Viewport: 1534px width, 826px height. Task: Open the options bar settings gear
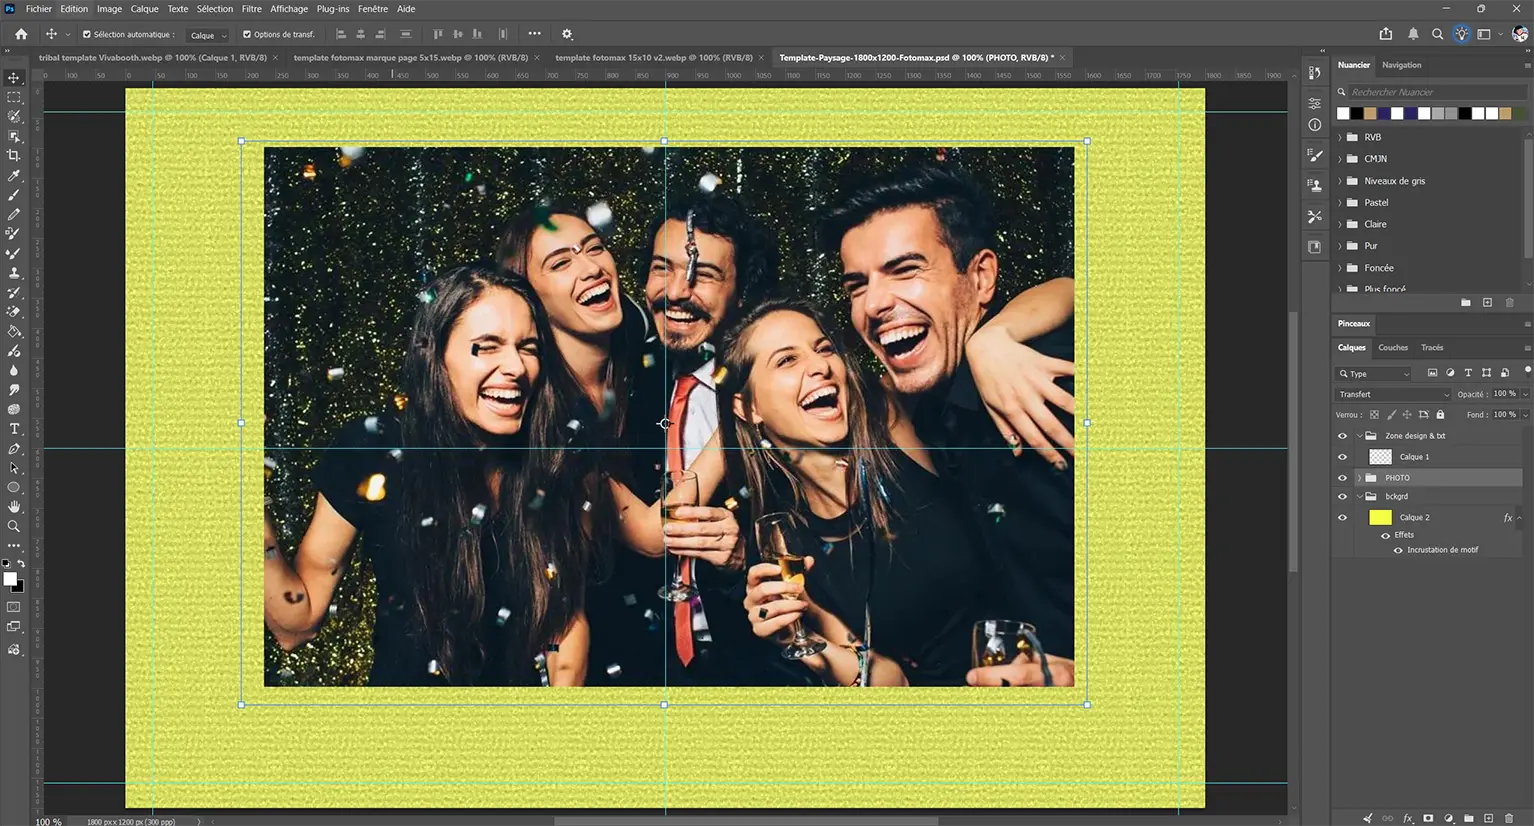point(567,34)
